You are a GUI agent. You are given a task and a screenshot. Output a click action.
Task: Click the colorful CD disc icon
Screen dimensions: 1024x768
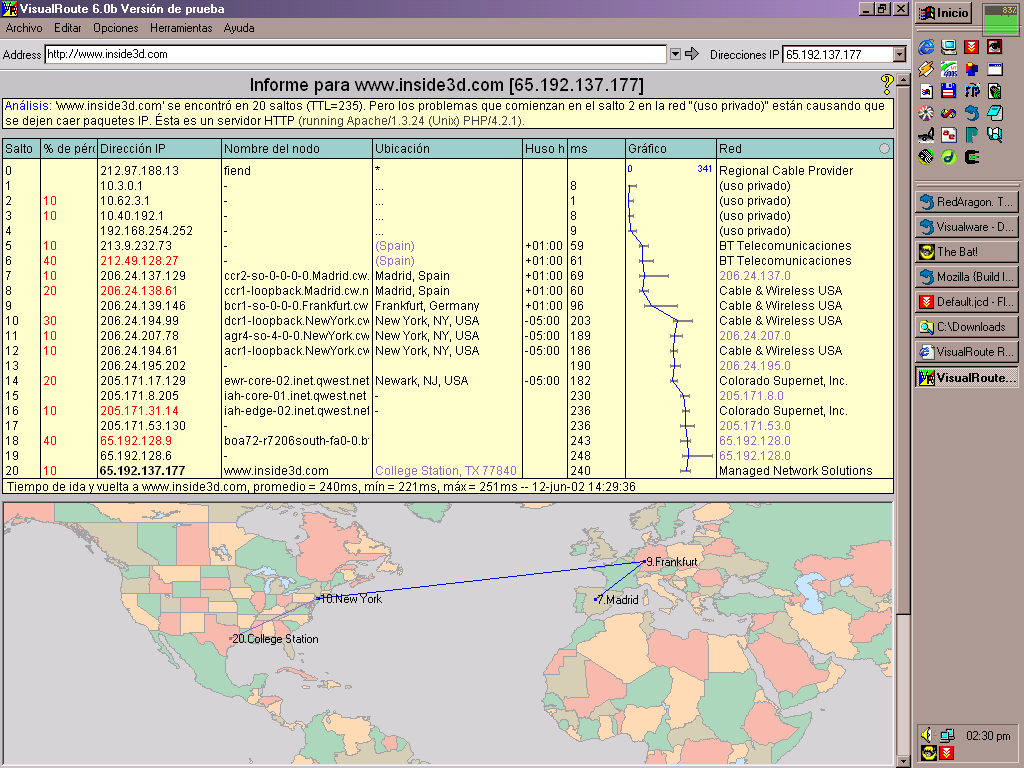pyautogui.click(x=926, y=113)
